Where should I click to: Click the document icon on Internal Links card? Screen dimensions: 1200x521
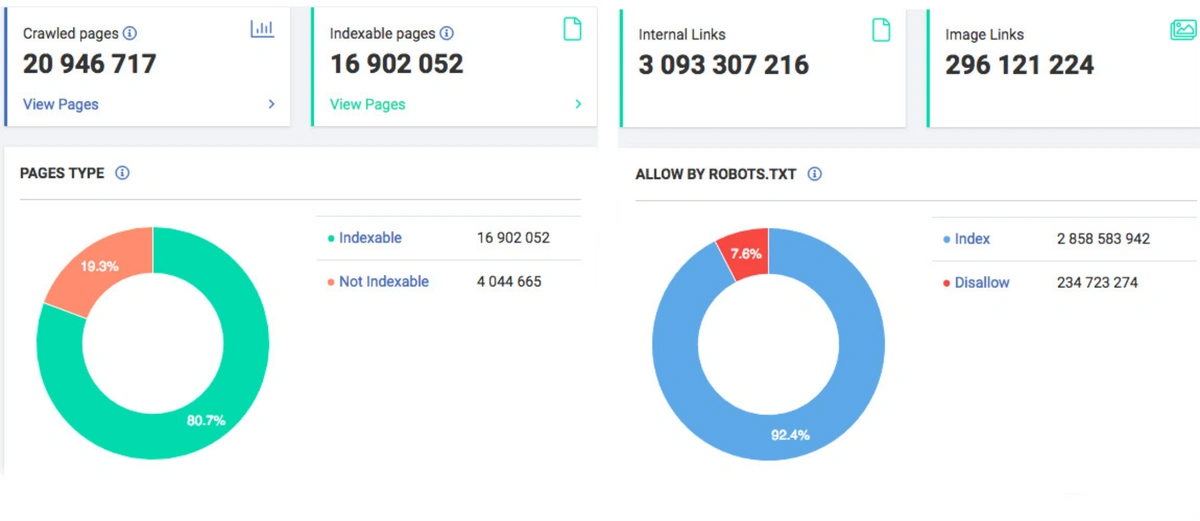coord(881,30)
